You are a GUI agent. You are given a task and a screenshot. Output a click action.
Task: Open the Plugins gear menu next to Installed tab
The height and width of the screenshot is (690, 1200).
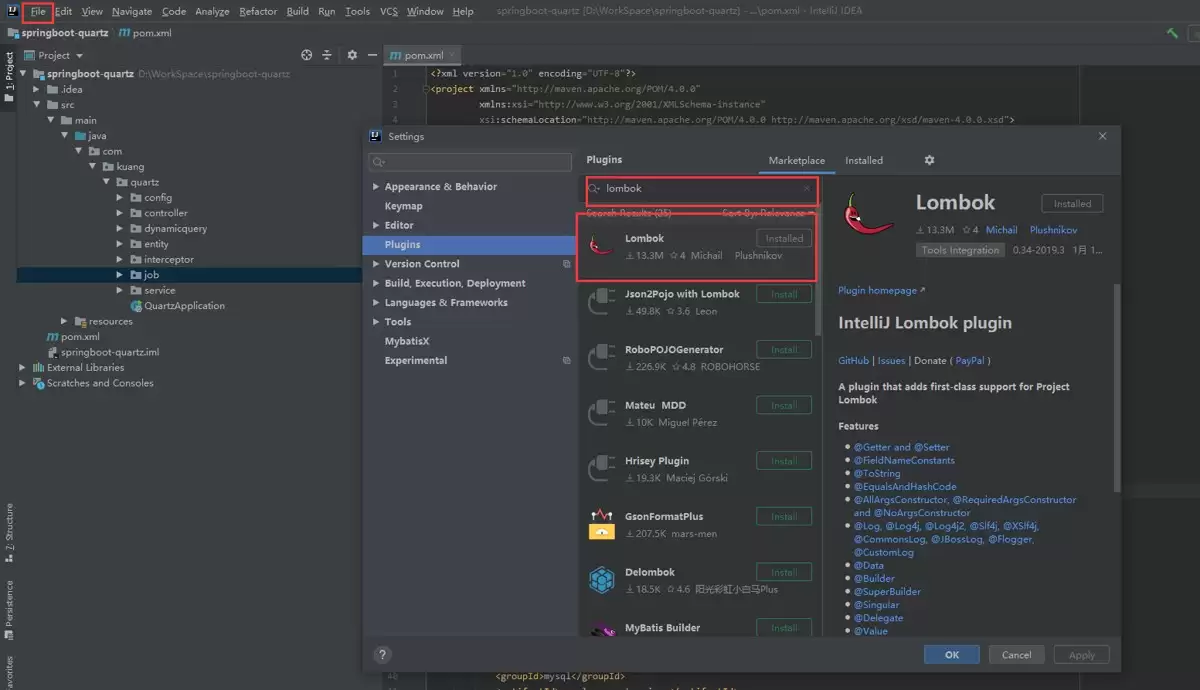(929, 160)
